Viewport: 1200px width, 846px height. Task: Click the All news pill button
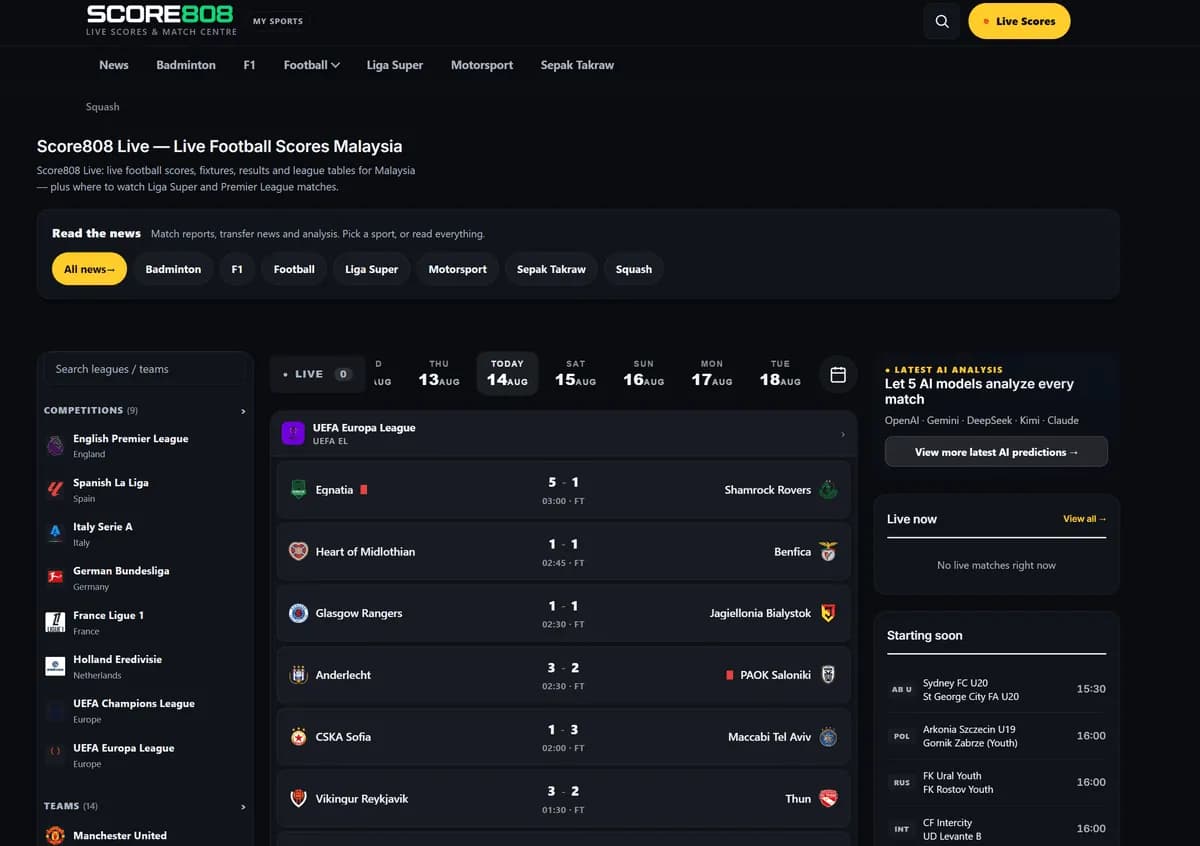click(x=89, y=269)
